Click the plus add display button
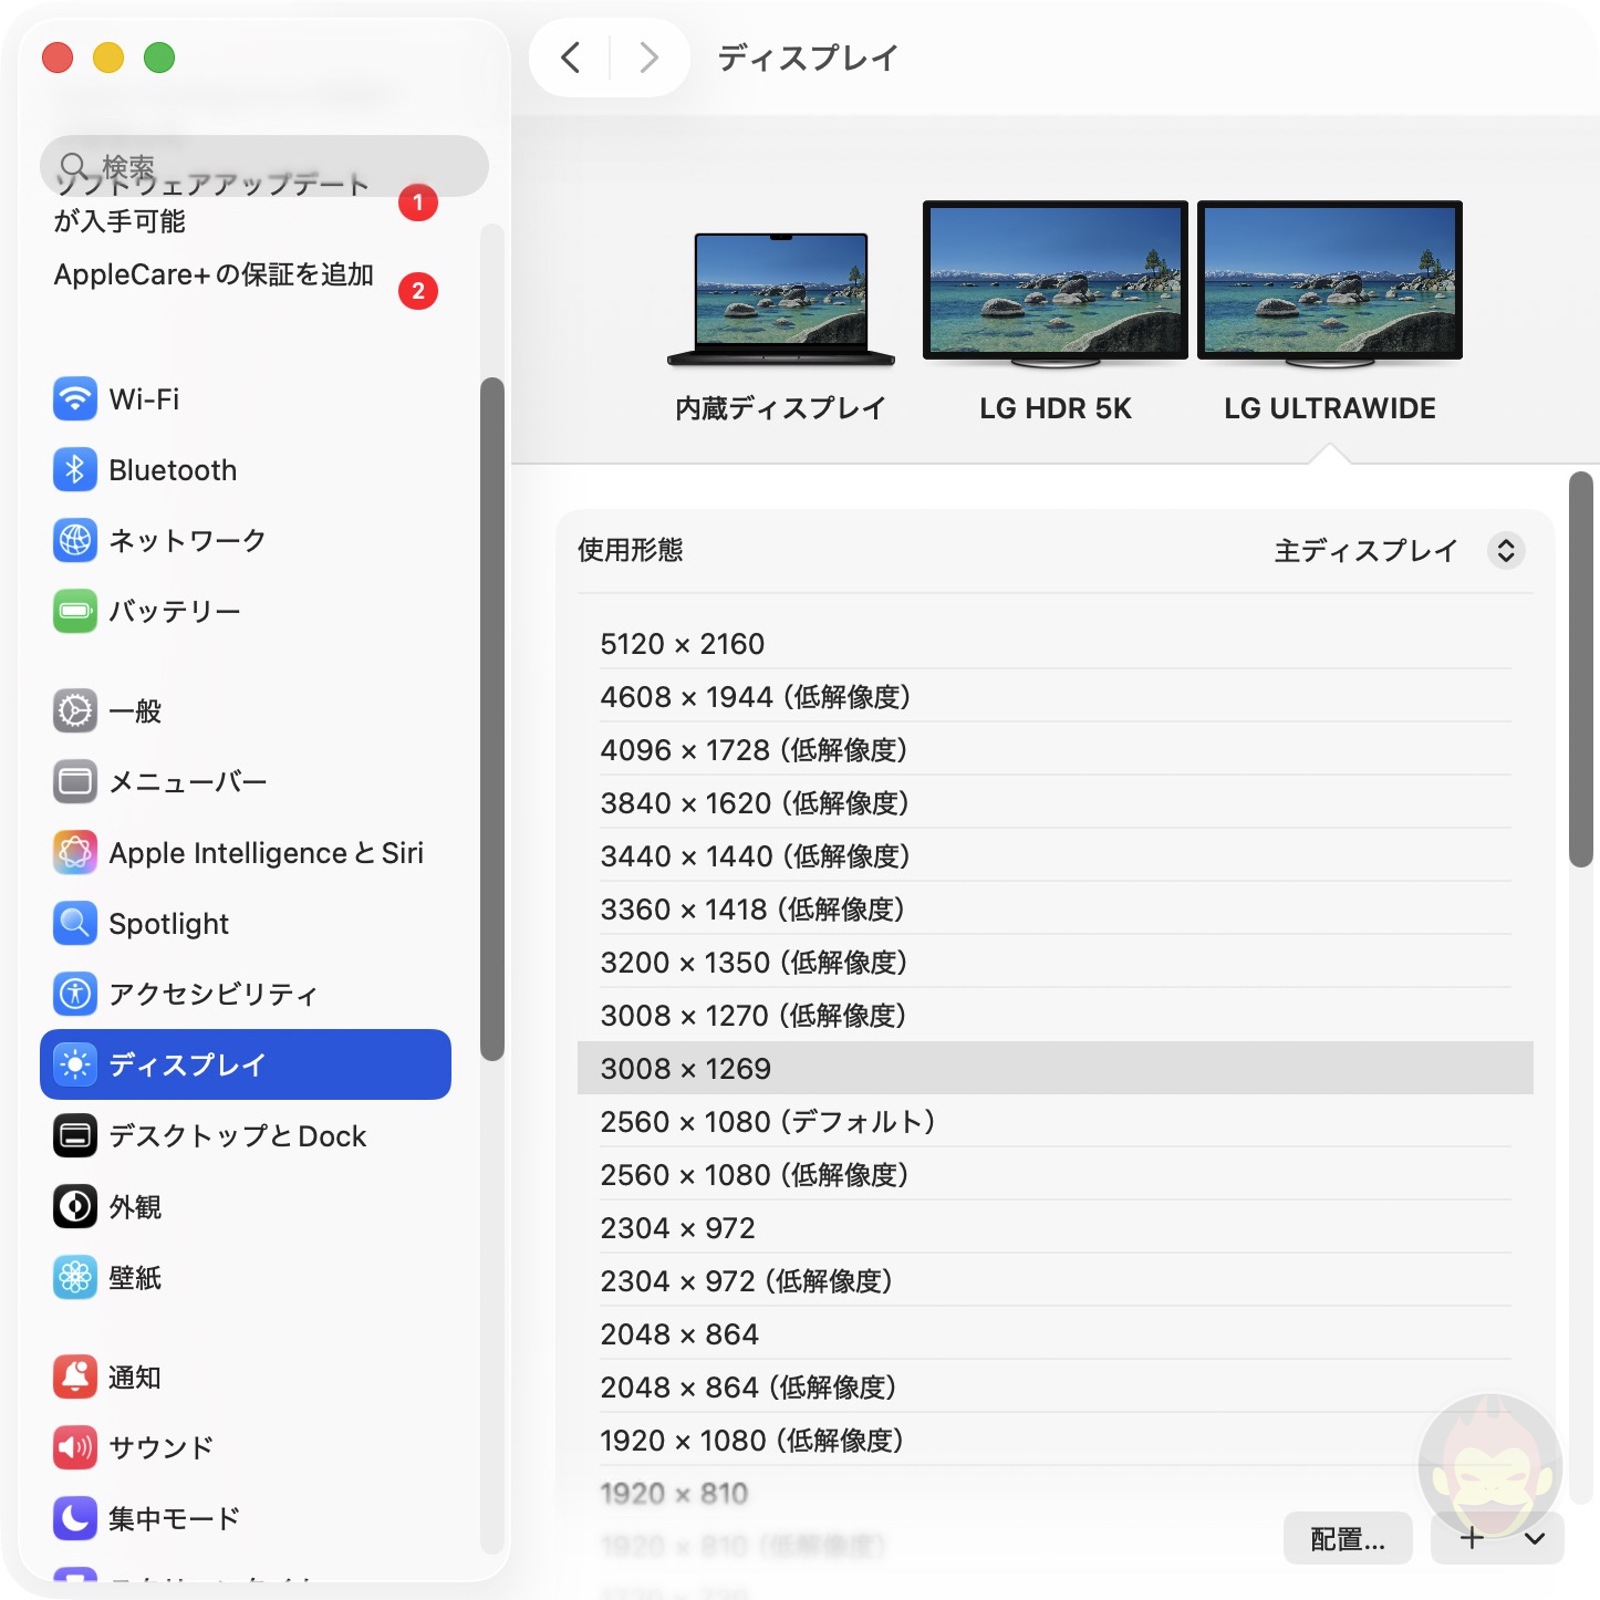The height and width of the screenshot is (1600, 1600). click(1471, 1539)
